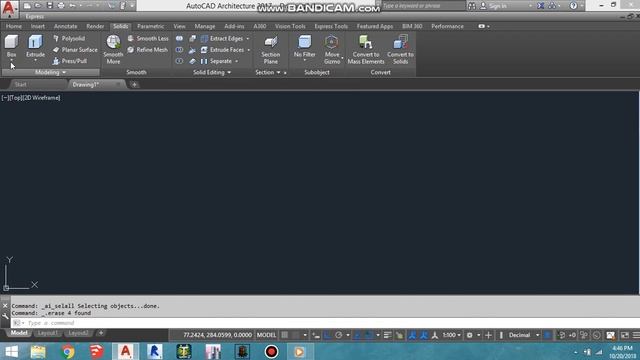Toggle MODEL space button in status bar
The width and height of the screenshot is (640, 360).
(266, 335)
